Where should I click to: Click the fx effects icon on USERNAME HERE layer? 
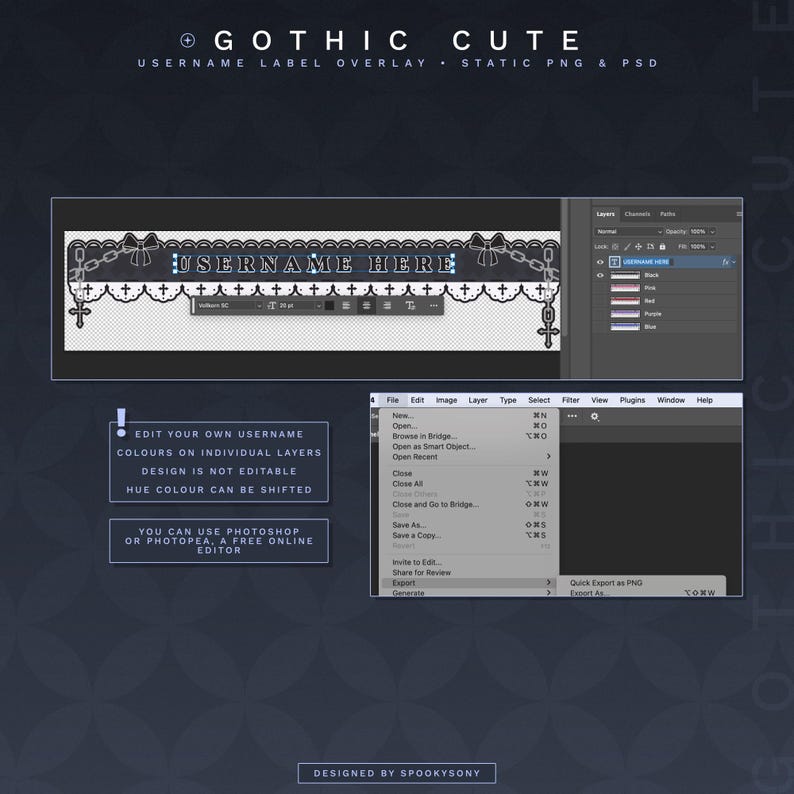click(x=725, y=262)
